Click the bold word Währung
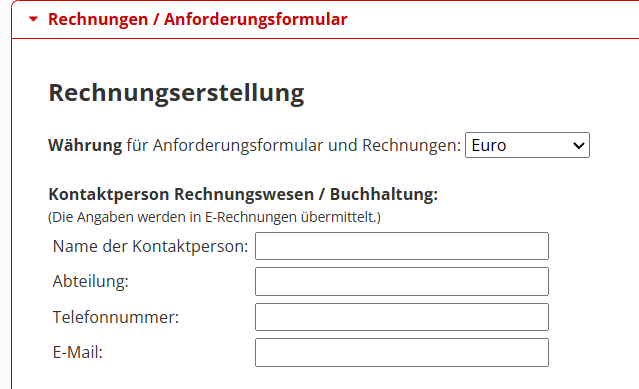This screenshot has height=389, width=639. coord(85,145)
